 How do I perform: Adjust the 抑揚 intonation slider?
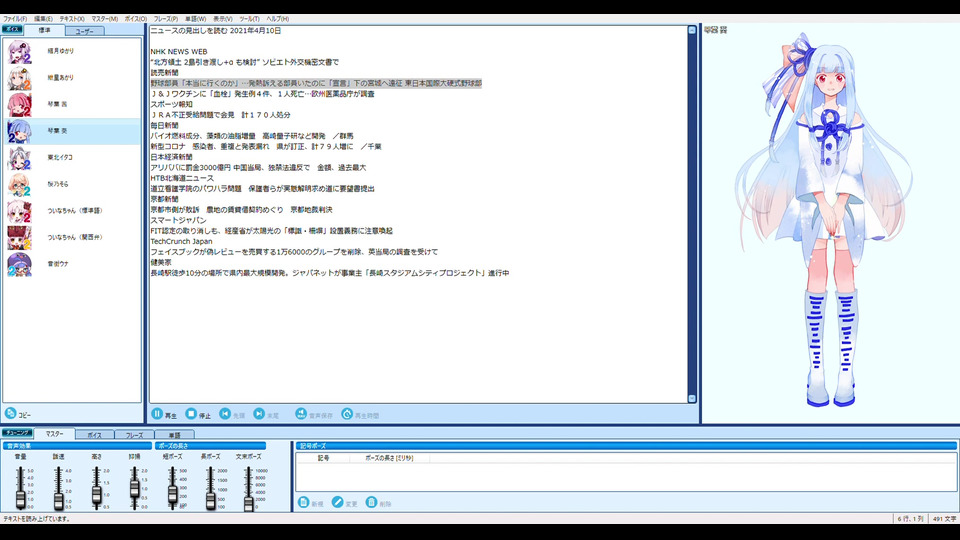click(x=135, y=488)
